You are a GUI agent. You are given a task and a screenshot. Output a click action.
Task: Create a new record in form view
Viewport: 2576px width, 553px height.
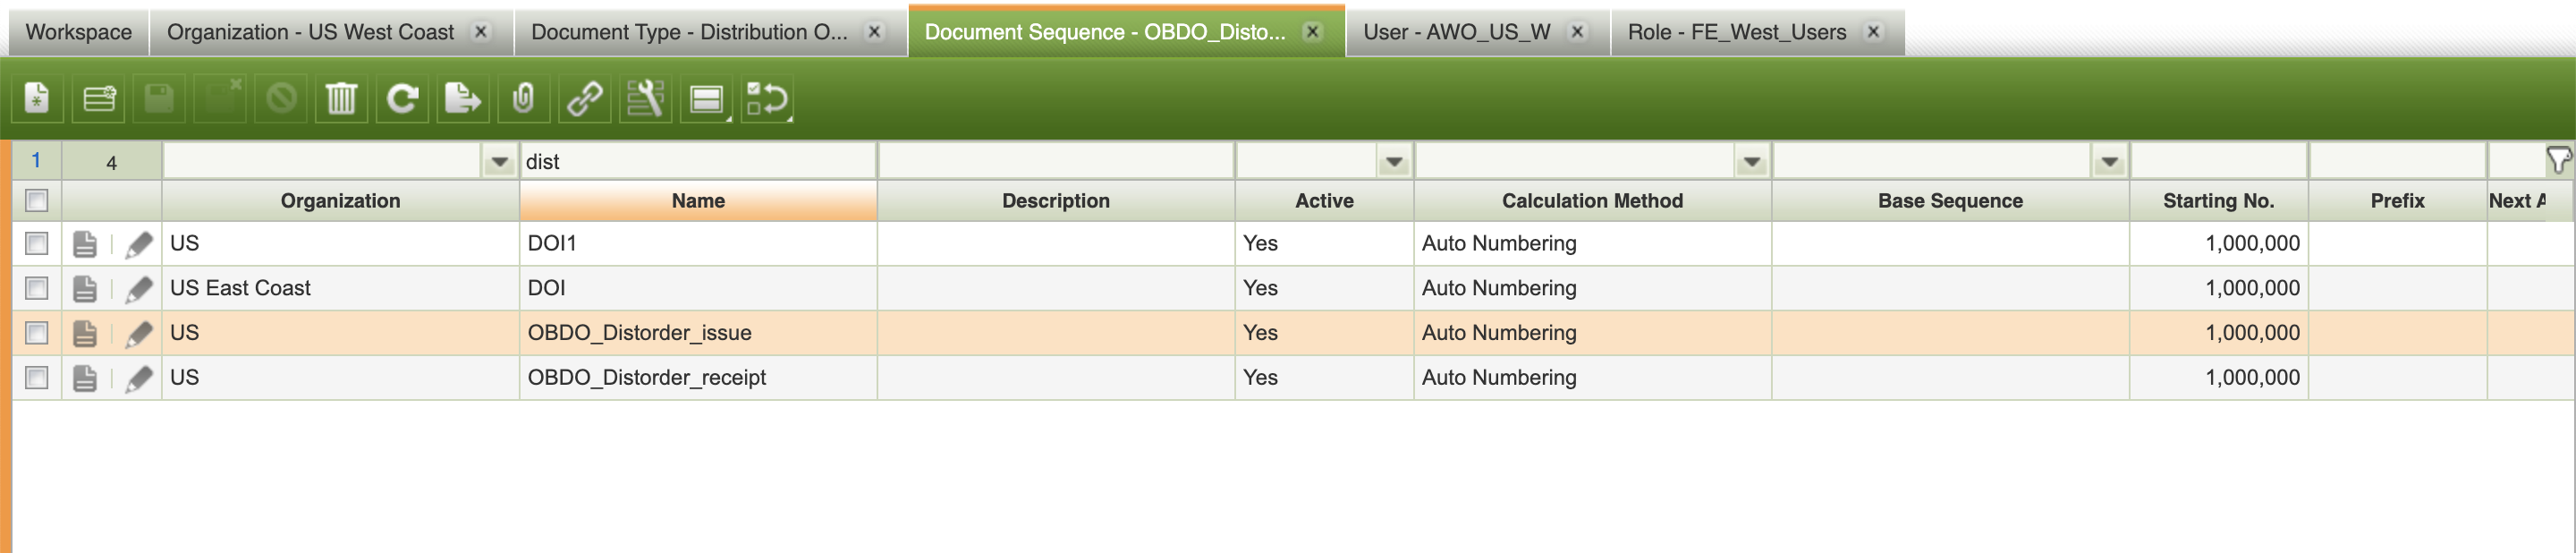click(x=37, y=99)
